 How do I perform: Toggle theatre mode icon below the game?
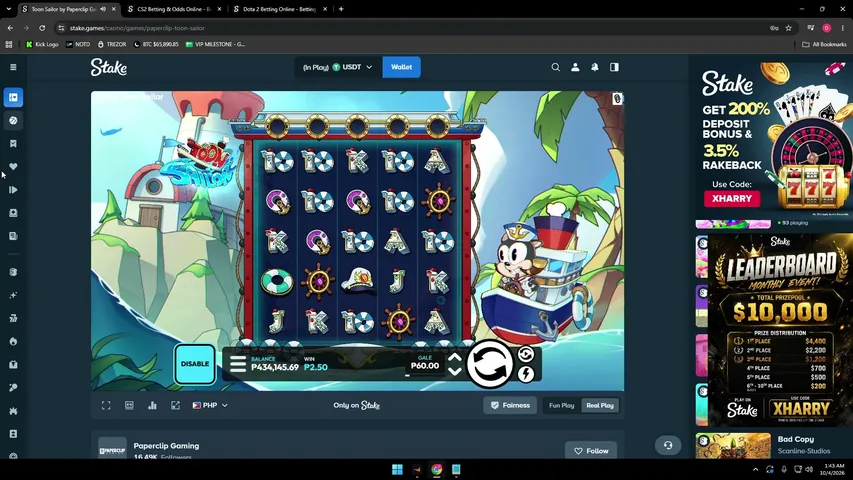point(129,405)
